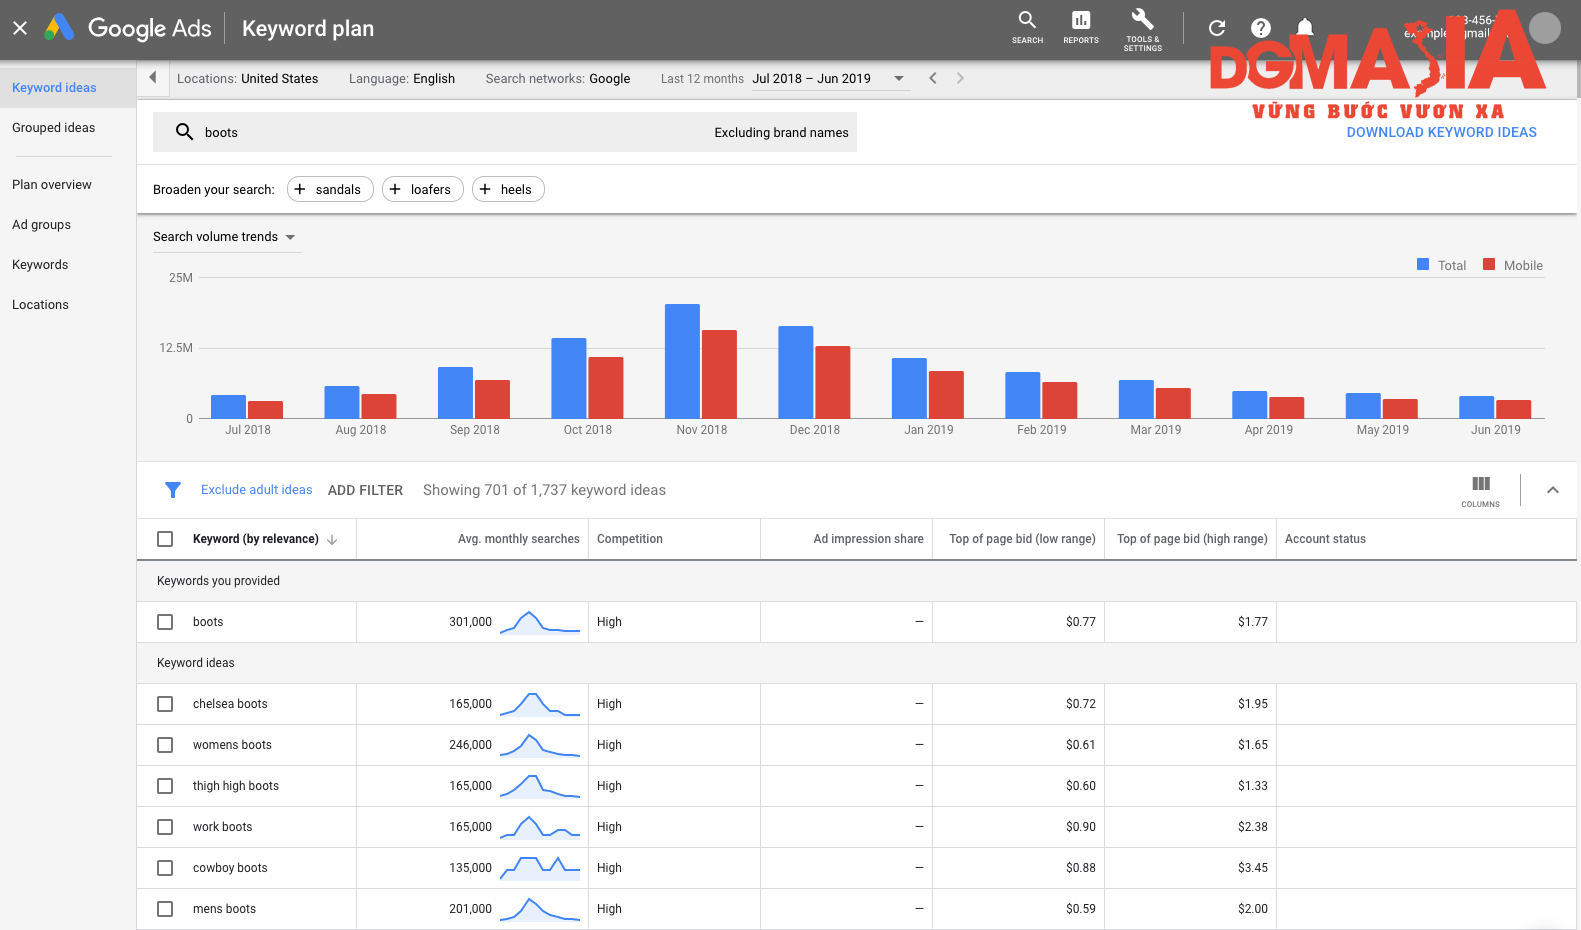Close the keyword plan with the X icon
This screenshot has height=930, width=1581.
(x=20, y=28)
